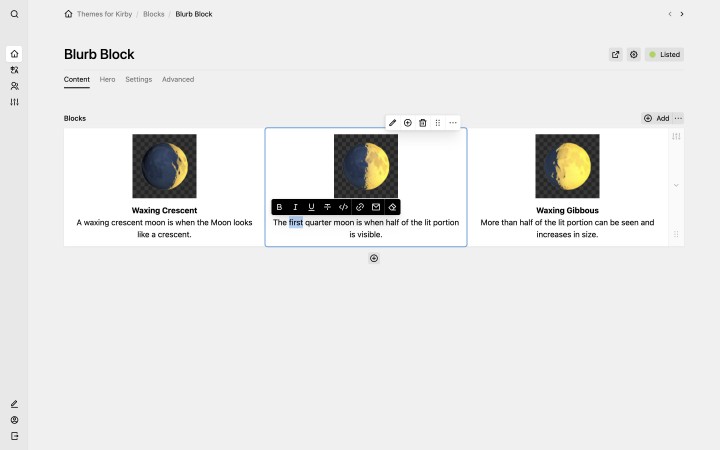This screenshot has width=720, height=450.
Task: Open block toolbar more options
Action: point(453,123)
